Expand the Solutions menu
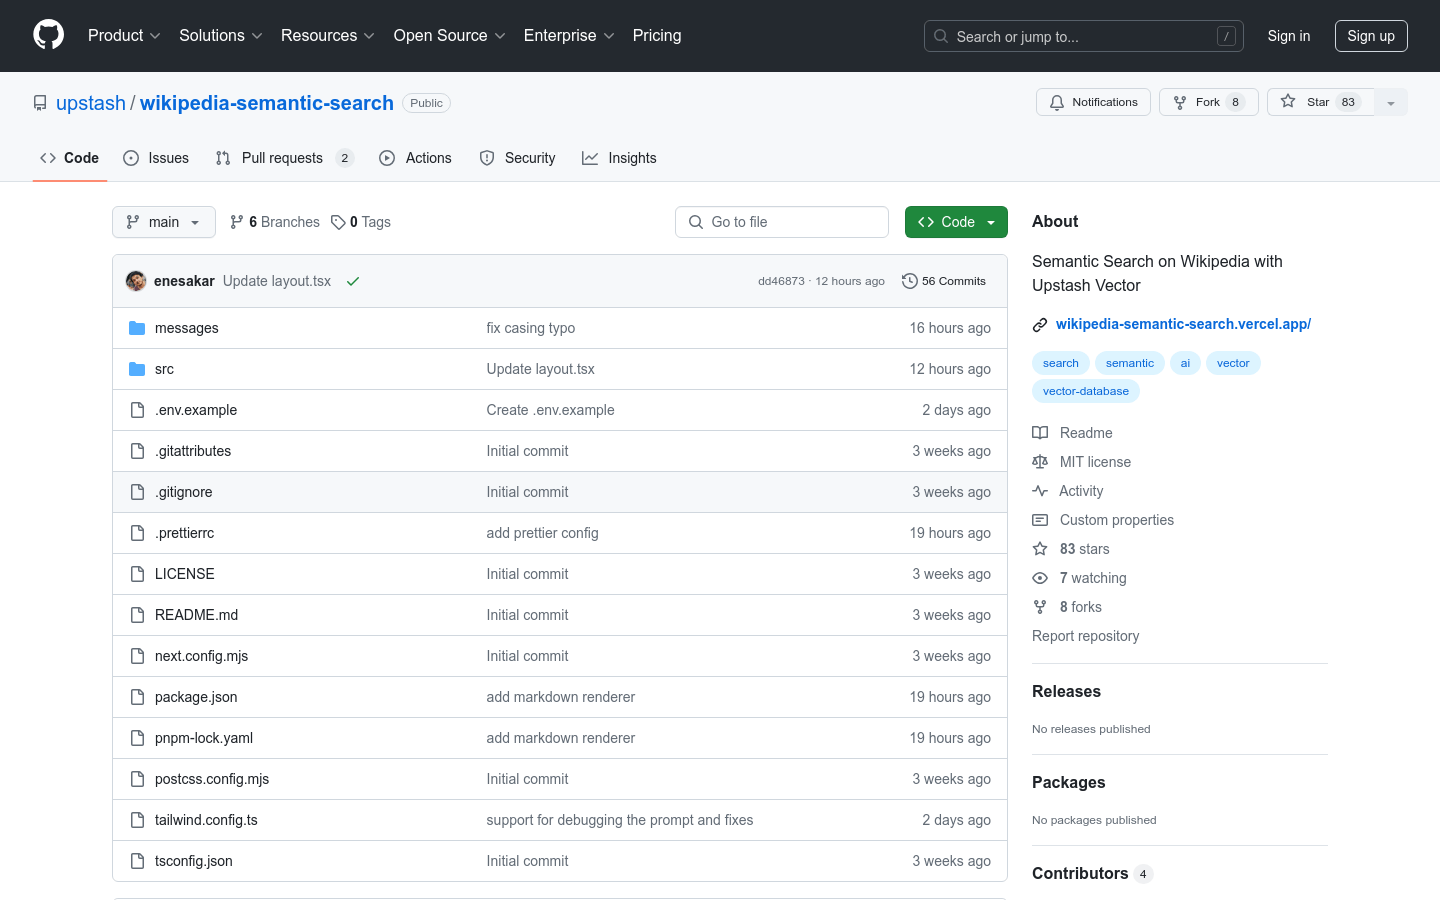Screen dimensions: 1440x900 [221, 35]
